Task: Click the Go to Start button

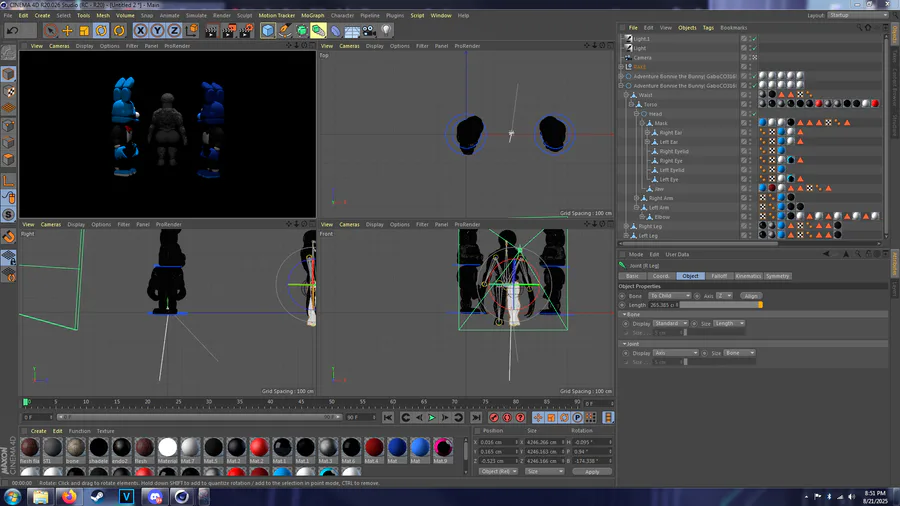Action: (388, 418)
